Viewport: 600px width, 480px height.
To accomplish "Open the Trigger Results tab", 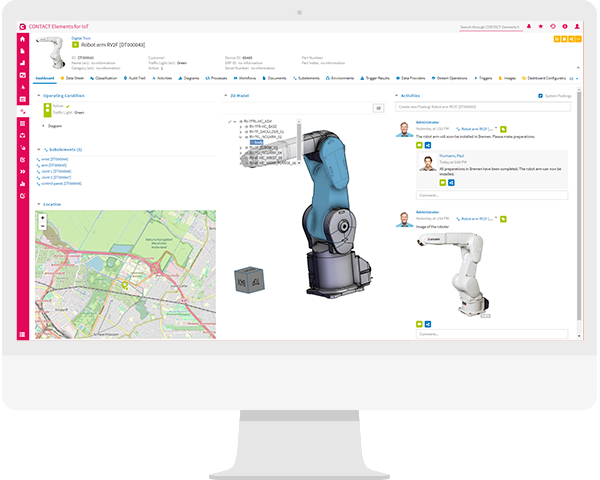I will 375,78.
